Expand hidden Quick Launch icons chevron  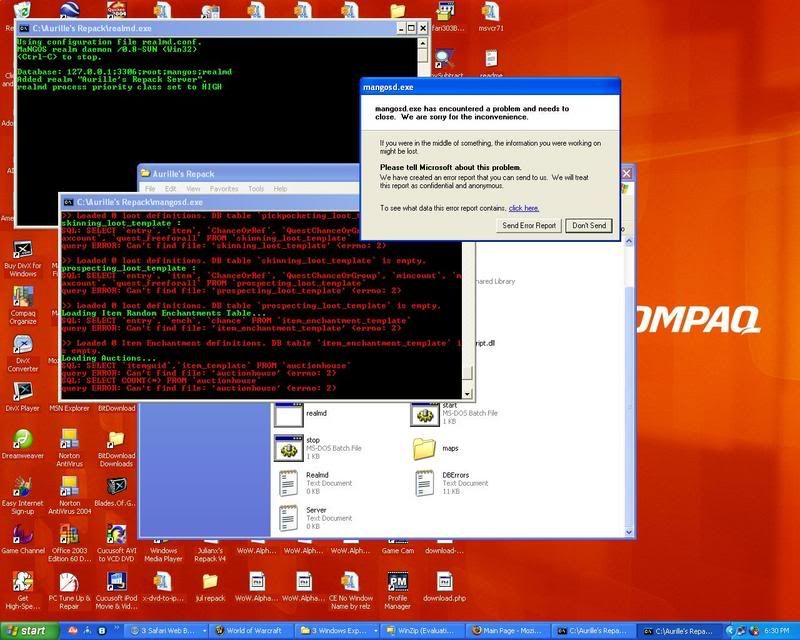pos(116,627)
